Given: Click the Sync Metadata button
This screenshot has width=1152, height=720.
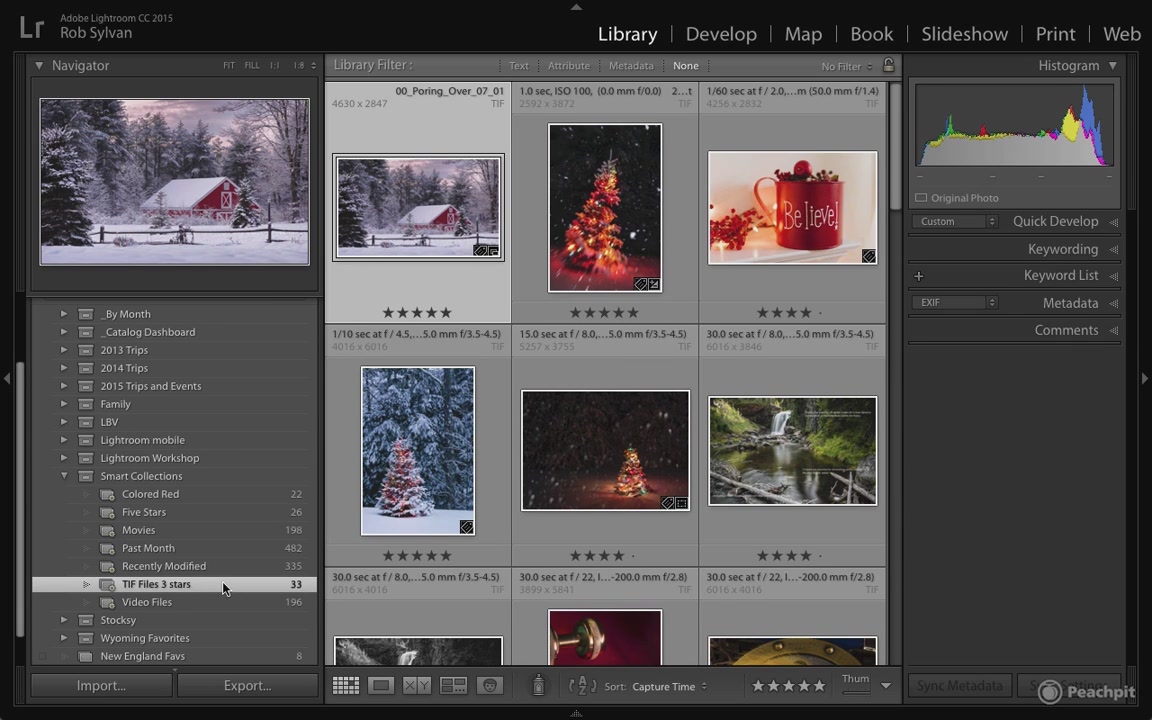Looking at the screenshot, I should [960, 685].
